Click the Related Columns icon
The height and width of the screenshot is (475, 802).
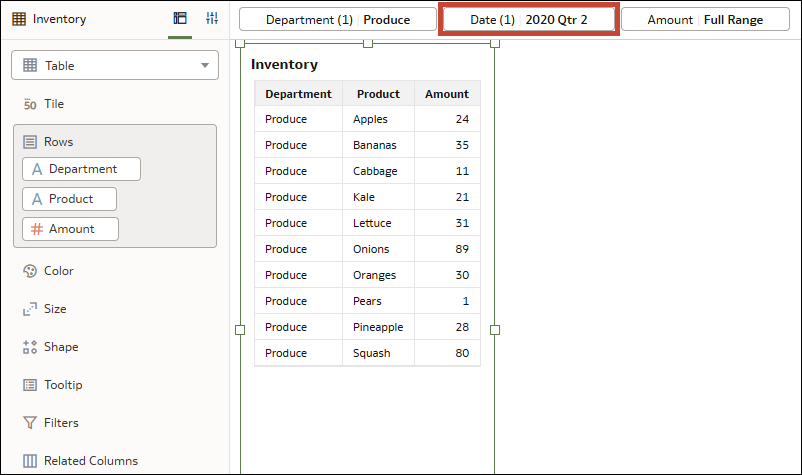pyautogui.click(x=30, y=461)
